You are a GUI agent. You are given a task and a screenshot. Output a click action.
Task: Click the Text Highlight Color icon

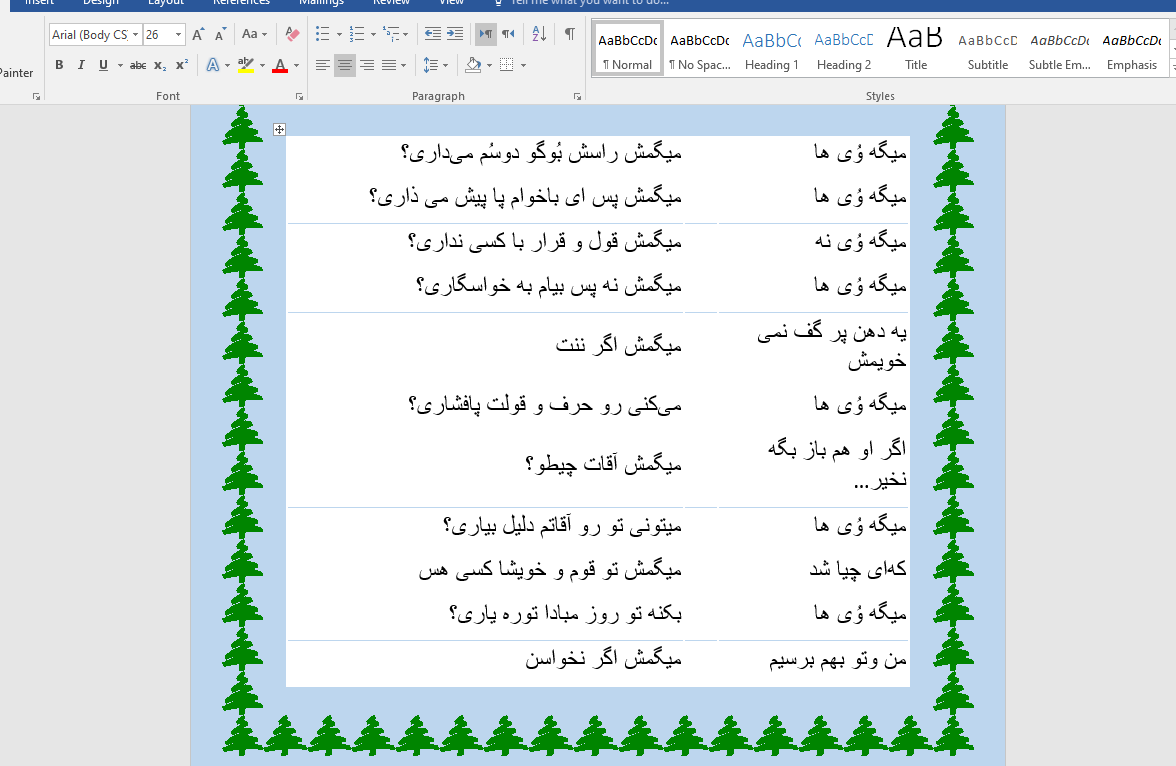coord(246,64)
